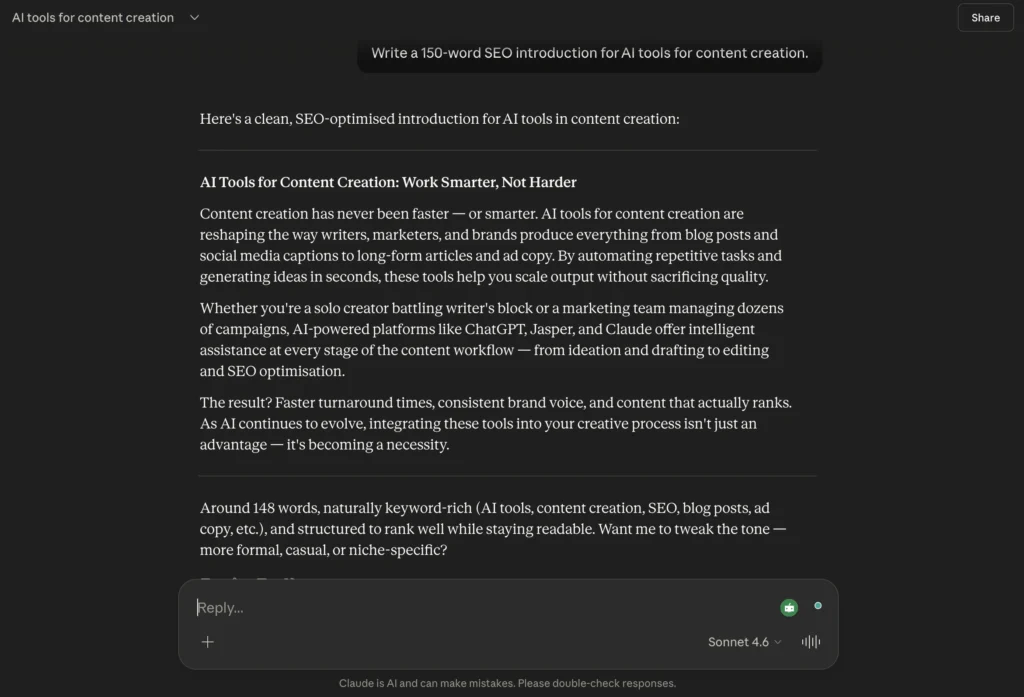Click the chat title 'AI tools for content creation'

[90, 17]
